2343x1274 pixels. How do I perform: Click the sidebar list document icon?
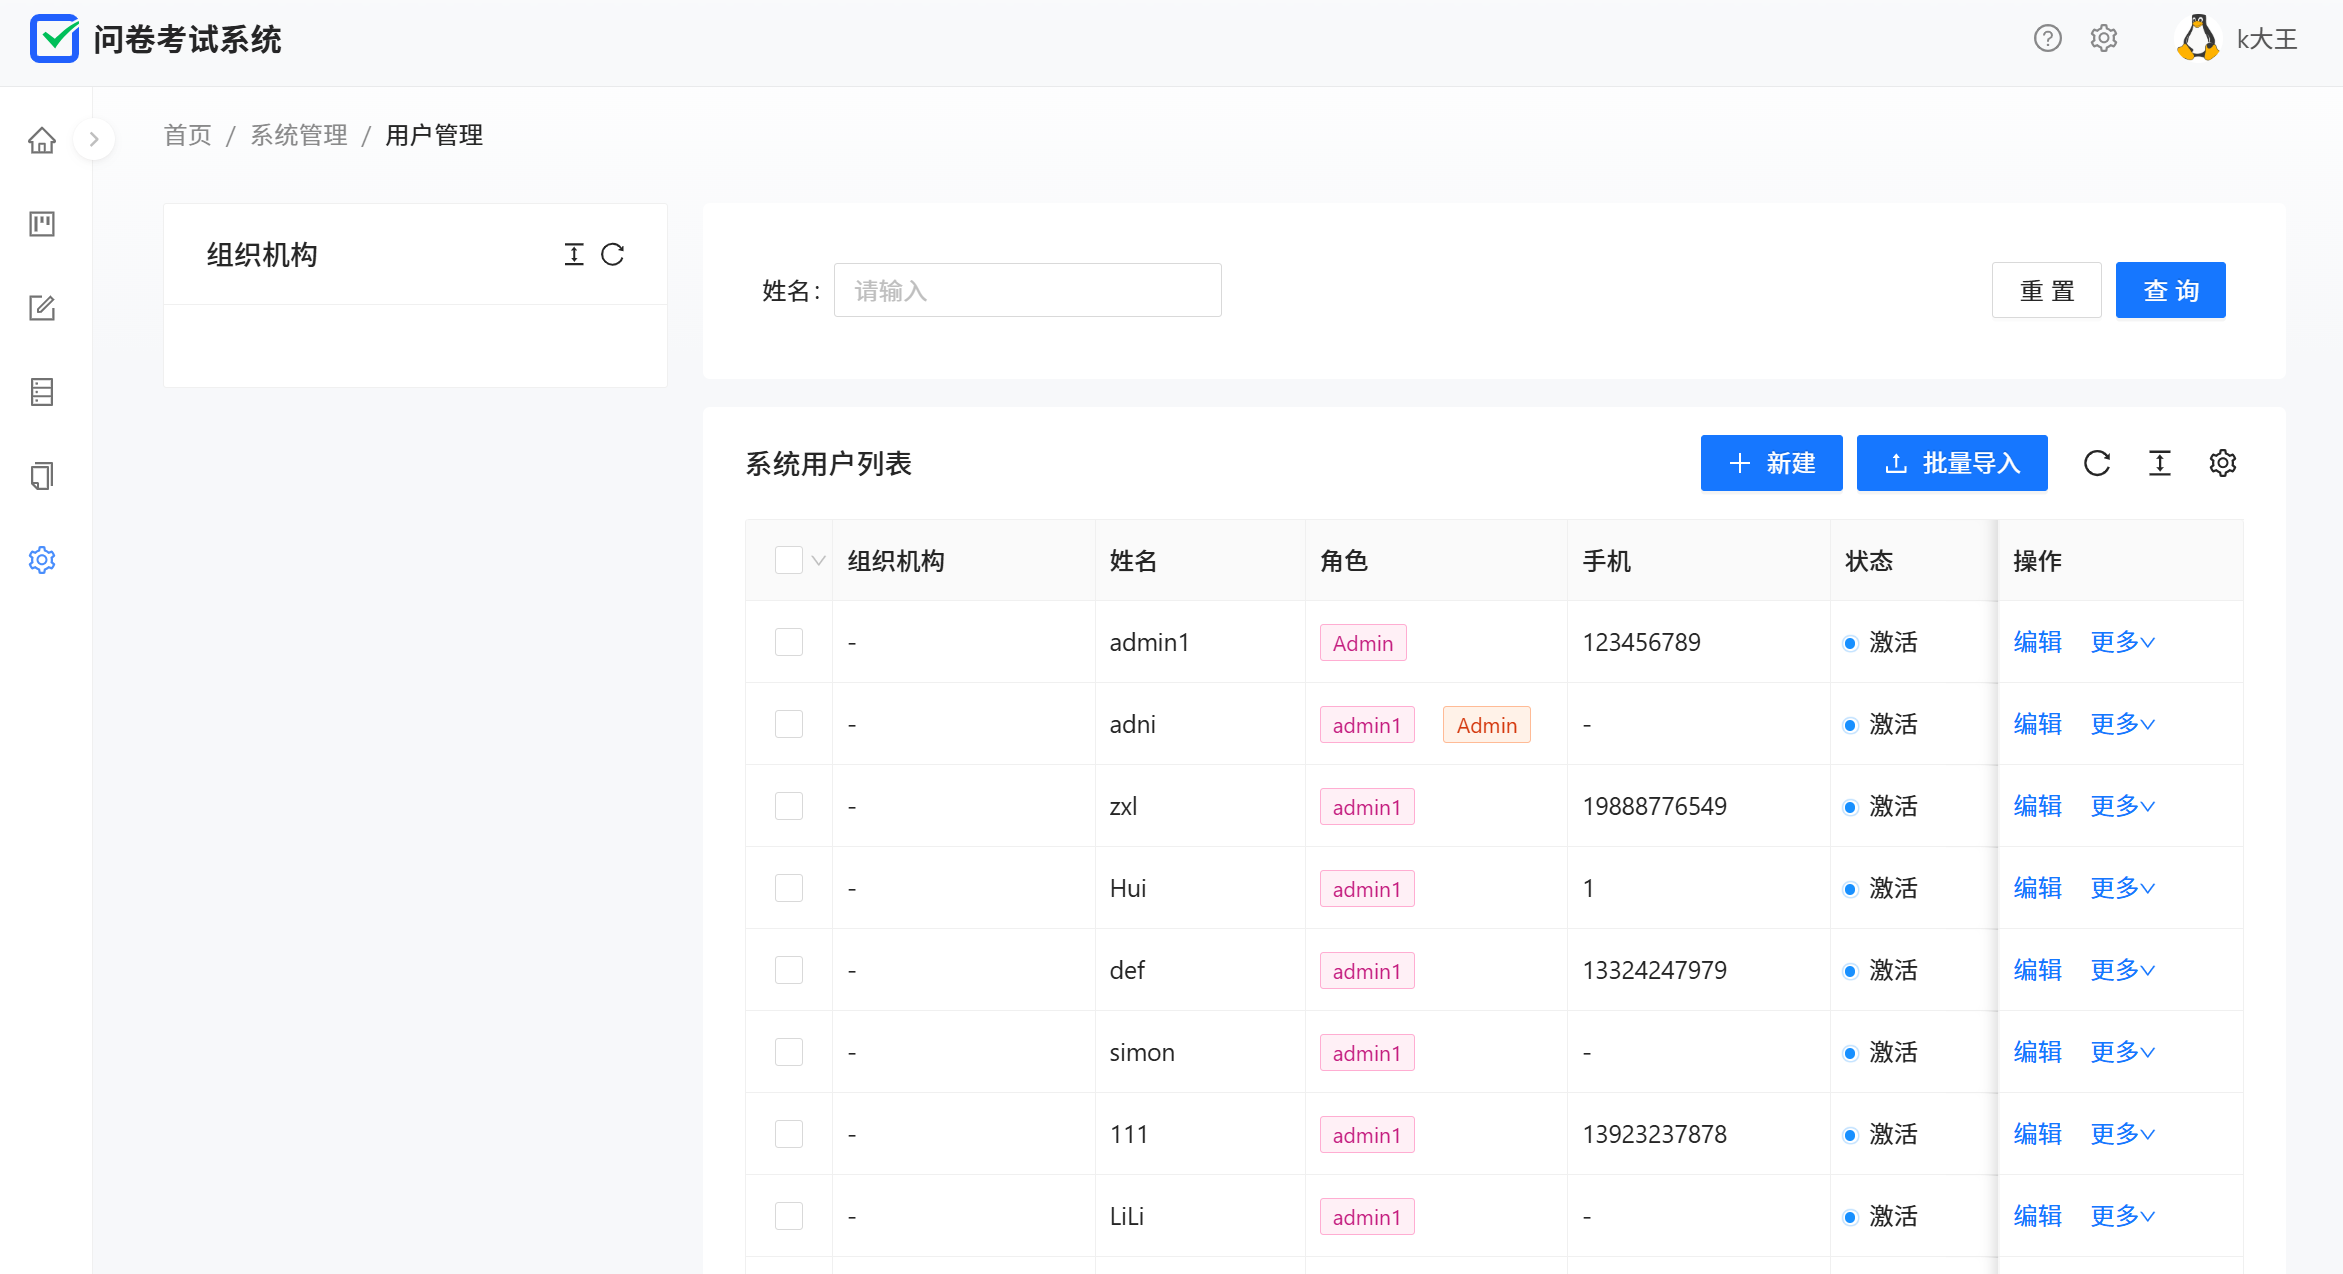(42, 392)
